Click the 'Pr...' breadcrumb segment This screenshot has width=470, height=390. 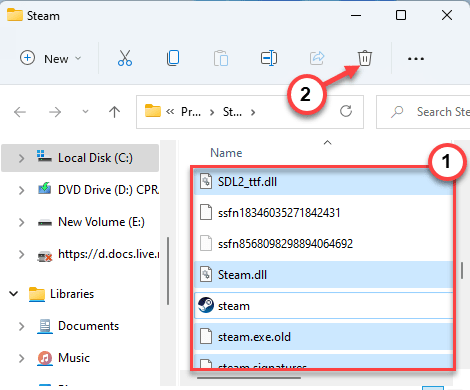[191, 112]
